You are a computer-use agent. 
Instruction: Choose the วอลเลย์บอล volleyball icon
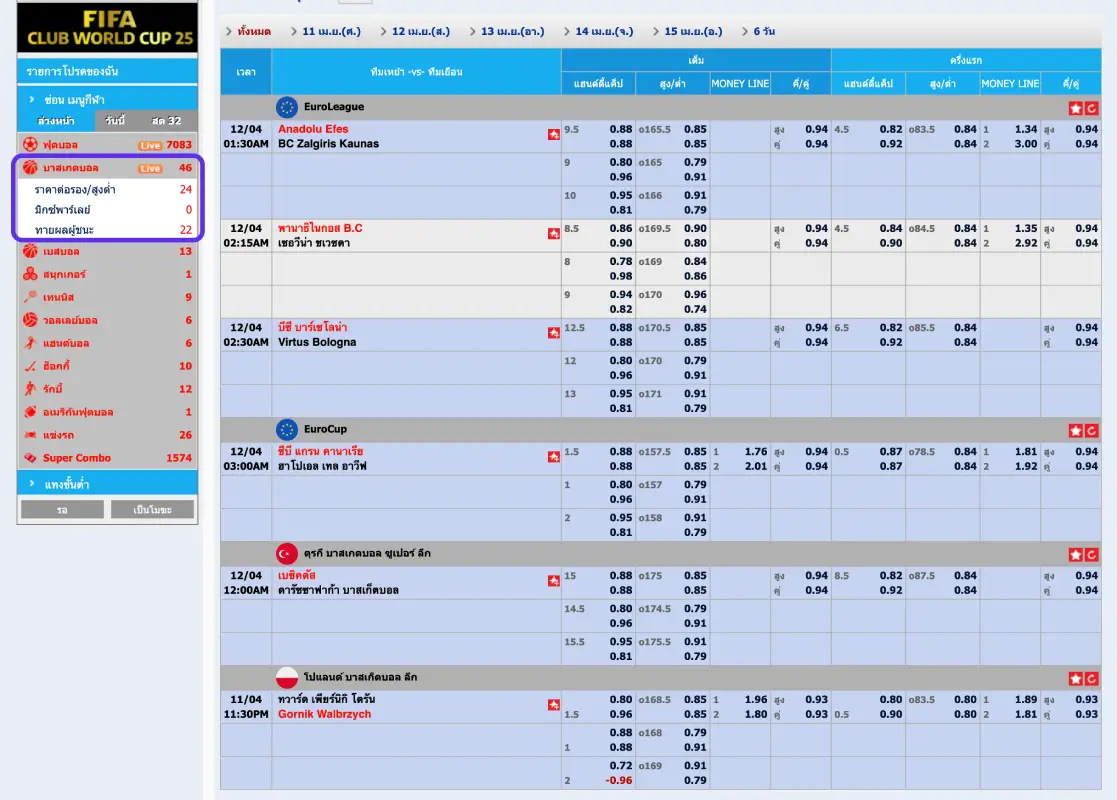[30, 320]
